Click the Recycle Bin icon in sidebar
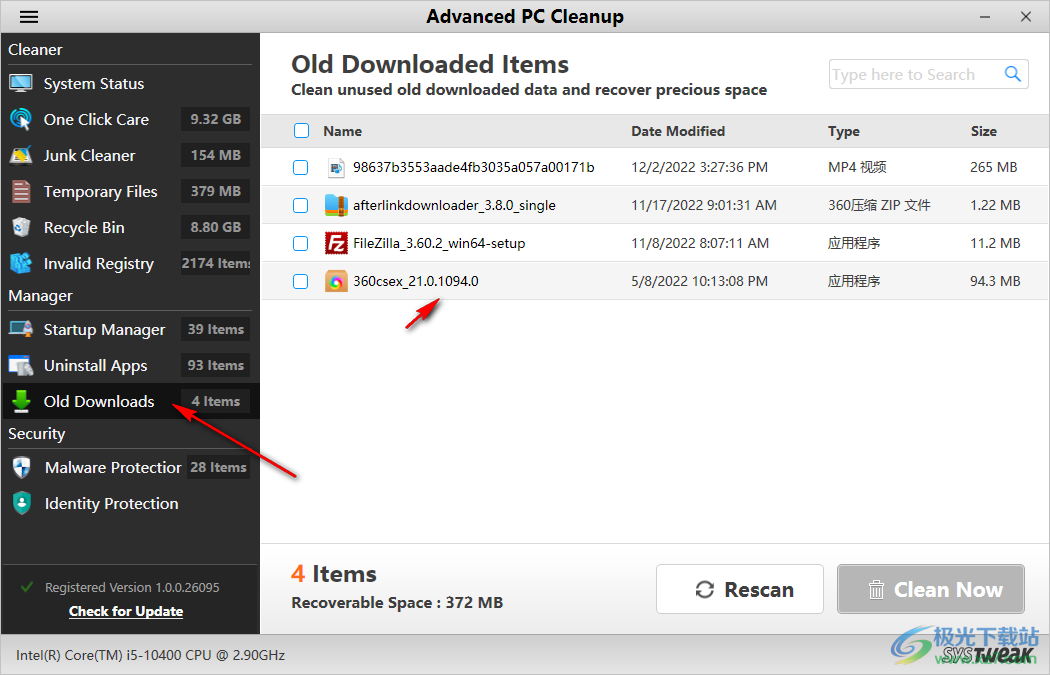 pos(21,227)
